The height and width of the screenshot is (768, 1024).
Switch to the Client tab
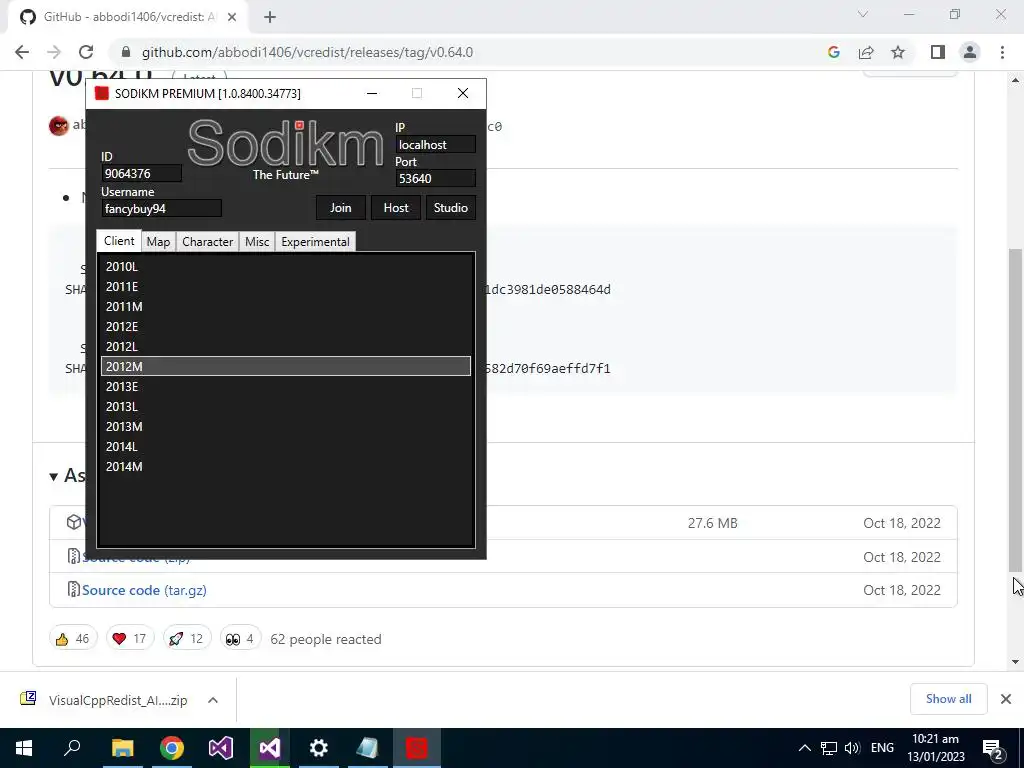(x=119, y=241)
